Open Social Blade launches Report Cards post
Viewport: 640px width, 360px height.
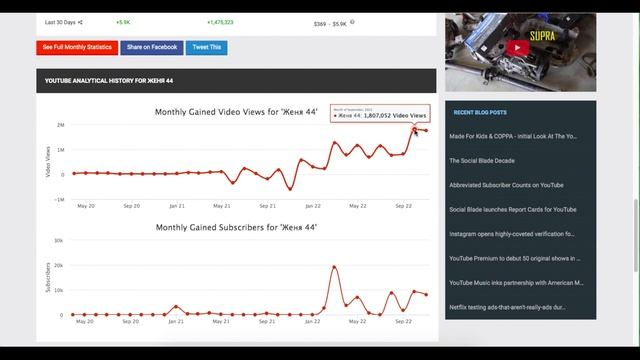point(513,210)
